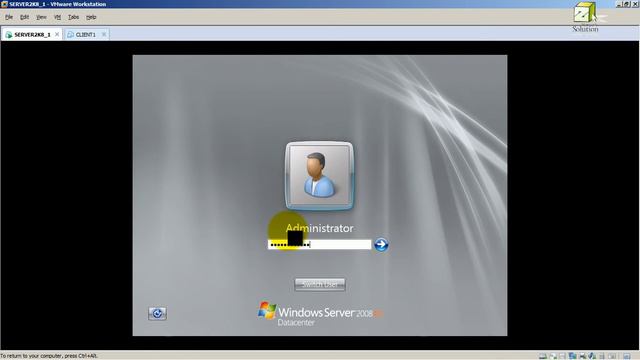Minimize the VMware Workstation window
Image resolution: width=640 pixels, height=360 pixels.
(x=619, y=4)
